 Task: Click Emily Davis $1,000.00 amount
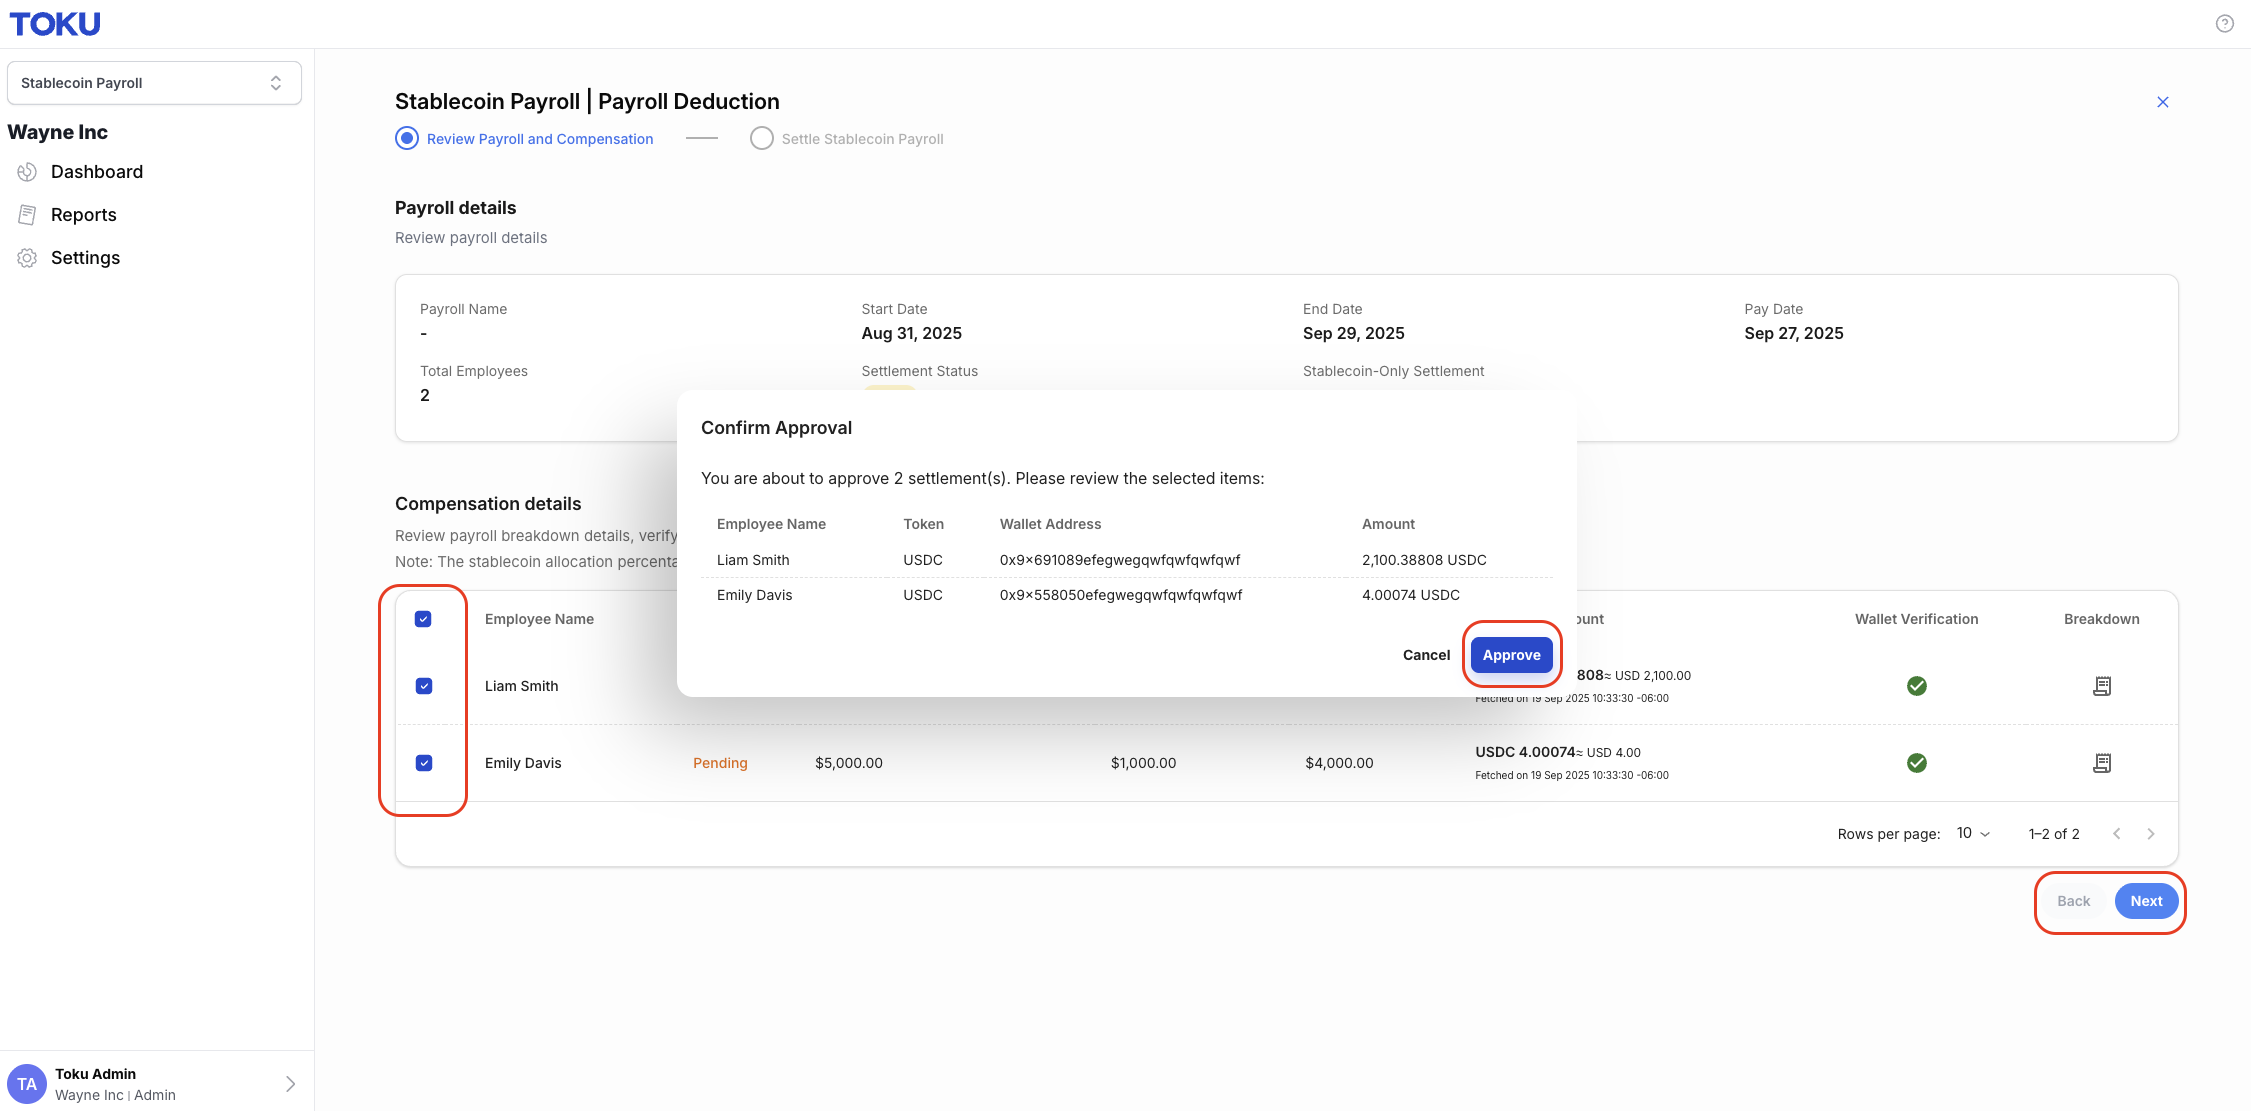point(1143,763)
